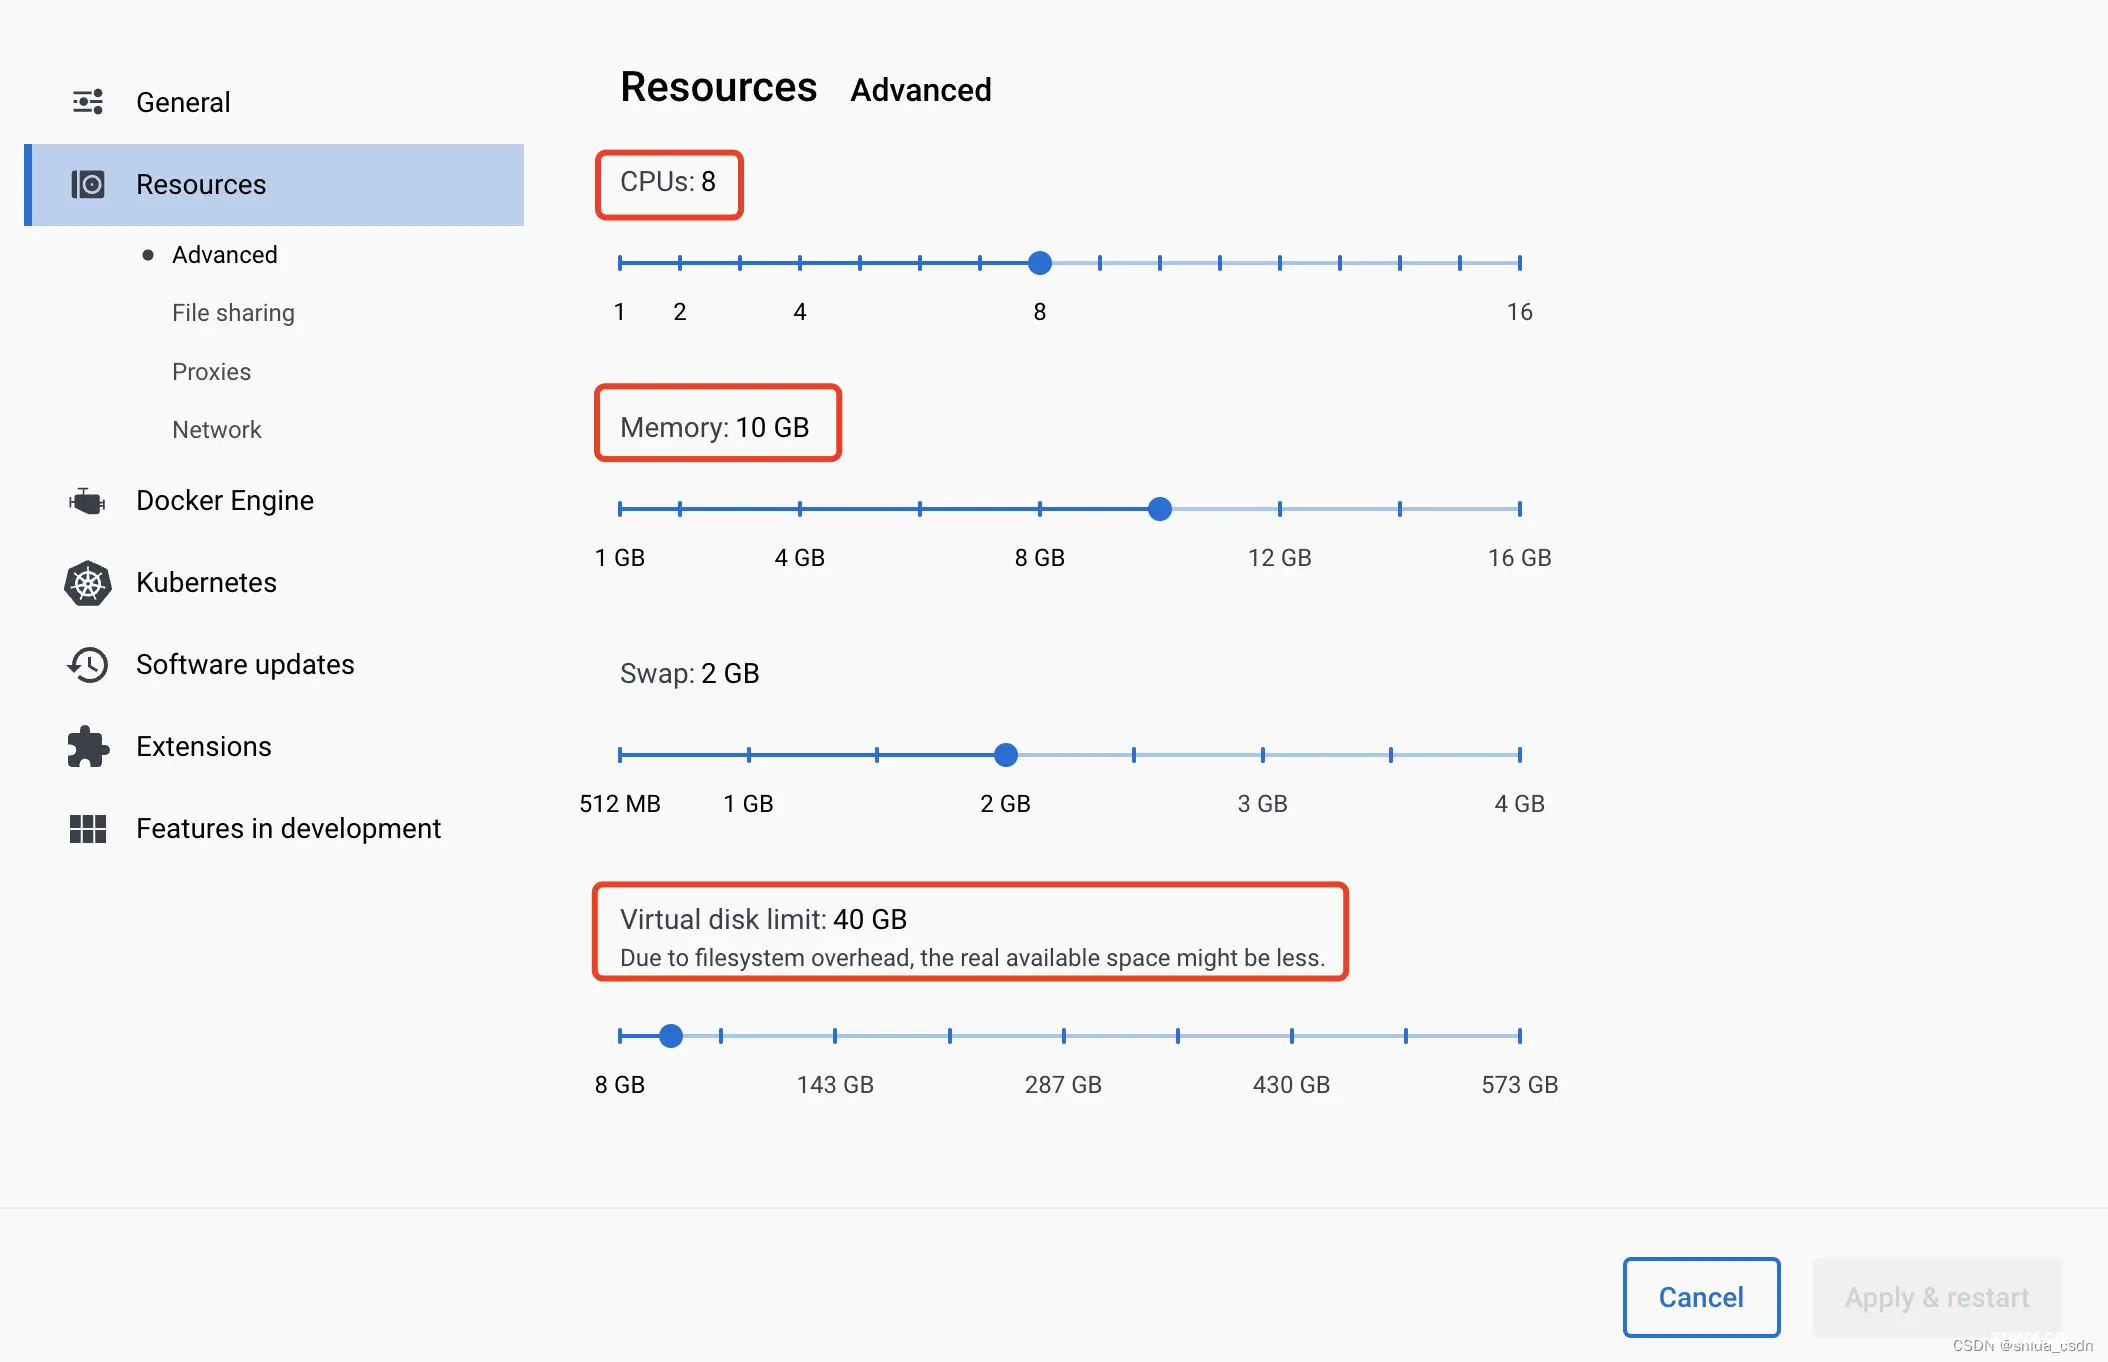Set Memory slider to the 4 GB tick
The width and height of the screenshot is (2108, 1362).
point(800,509)
